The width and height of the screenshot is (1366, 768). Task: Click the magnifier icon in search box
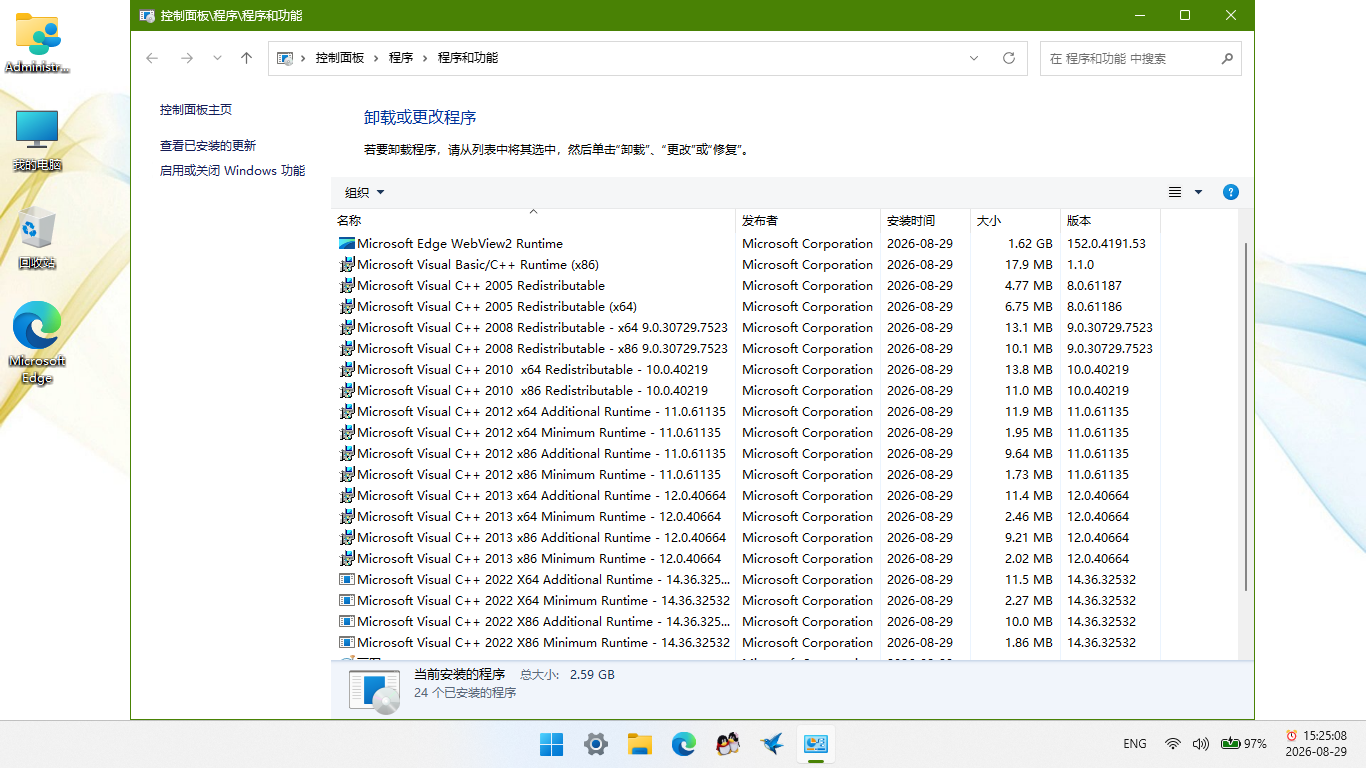[1227, 58]
